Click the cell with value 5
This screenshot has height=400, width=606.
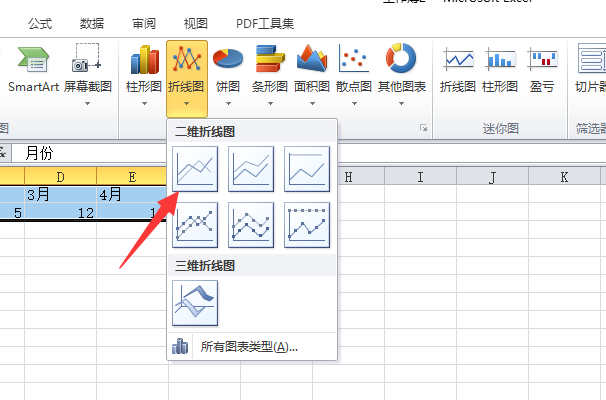click(12, 212)
